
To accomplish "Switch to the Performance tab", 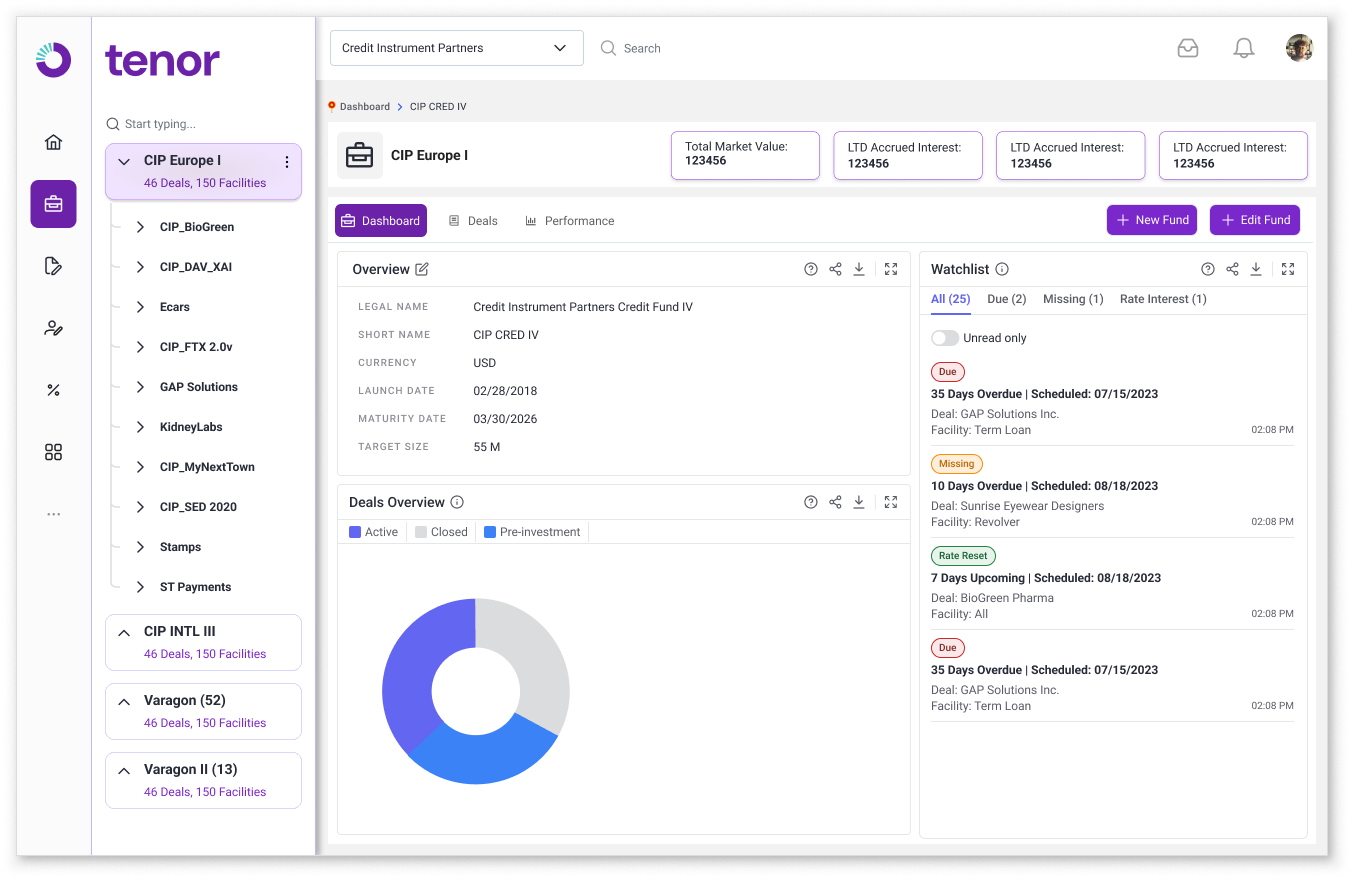I will coord(570,221).
